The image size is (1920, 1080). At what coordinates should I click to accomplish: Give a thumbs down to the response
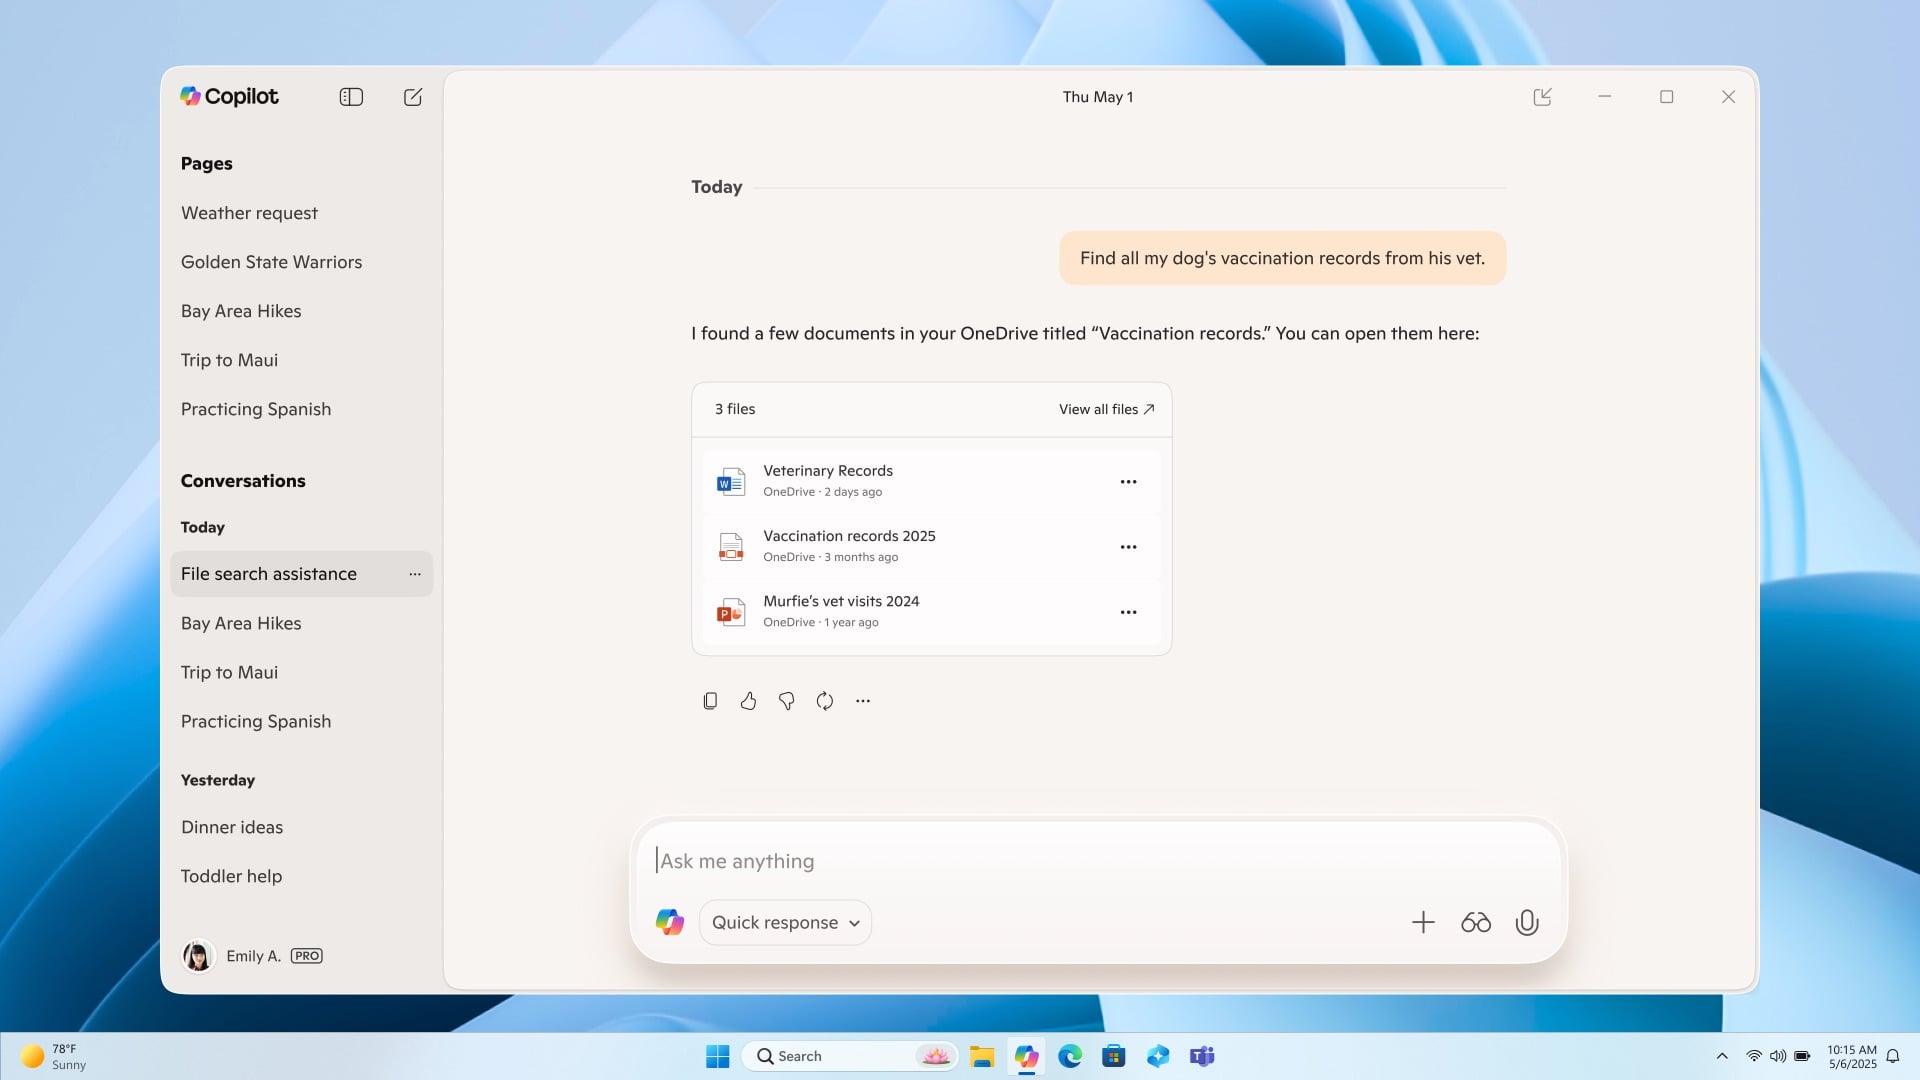pos(787,701)
